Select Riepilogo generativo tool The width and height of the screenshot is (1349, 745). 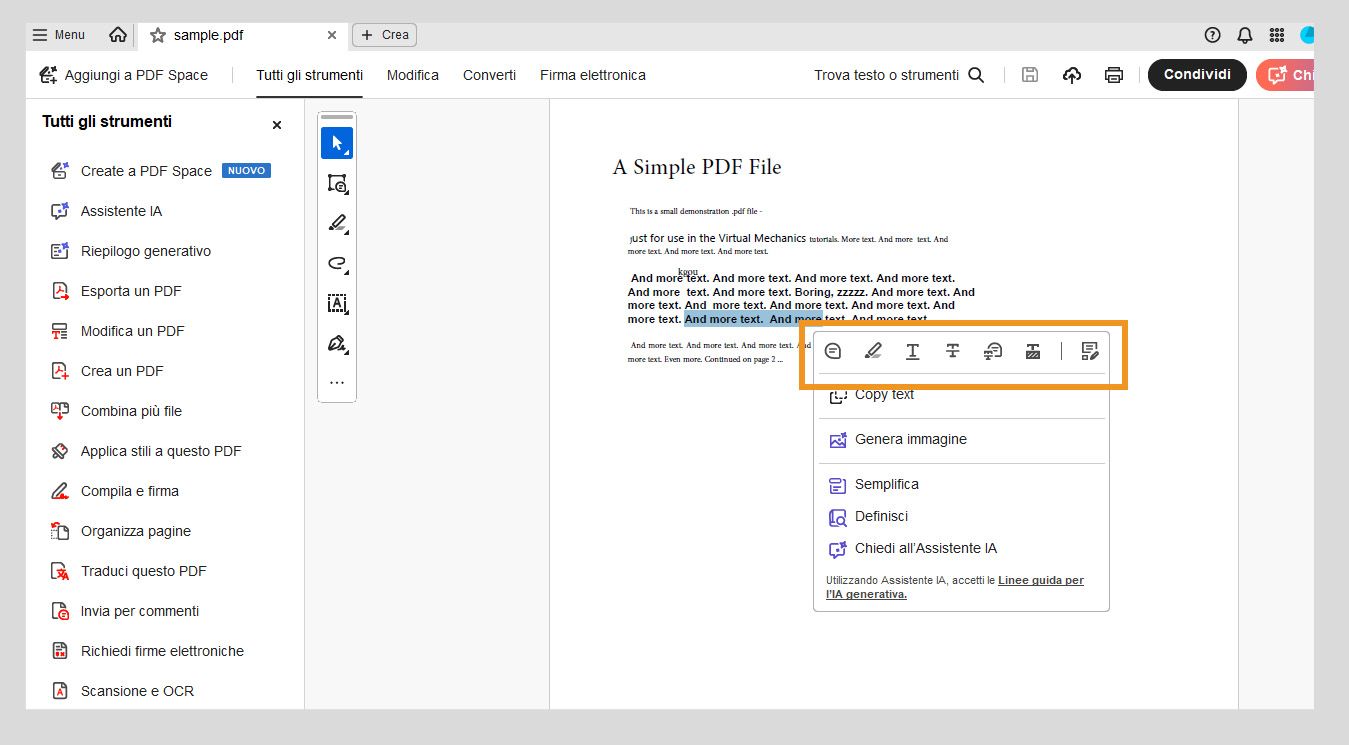point(131,251)
